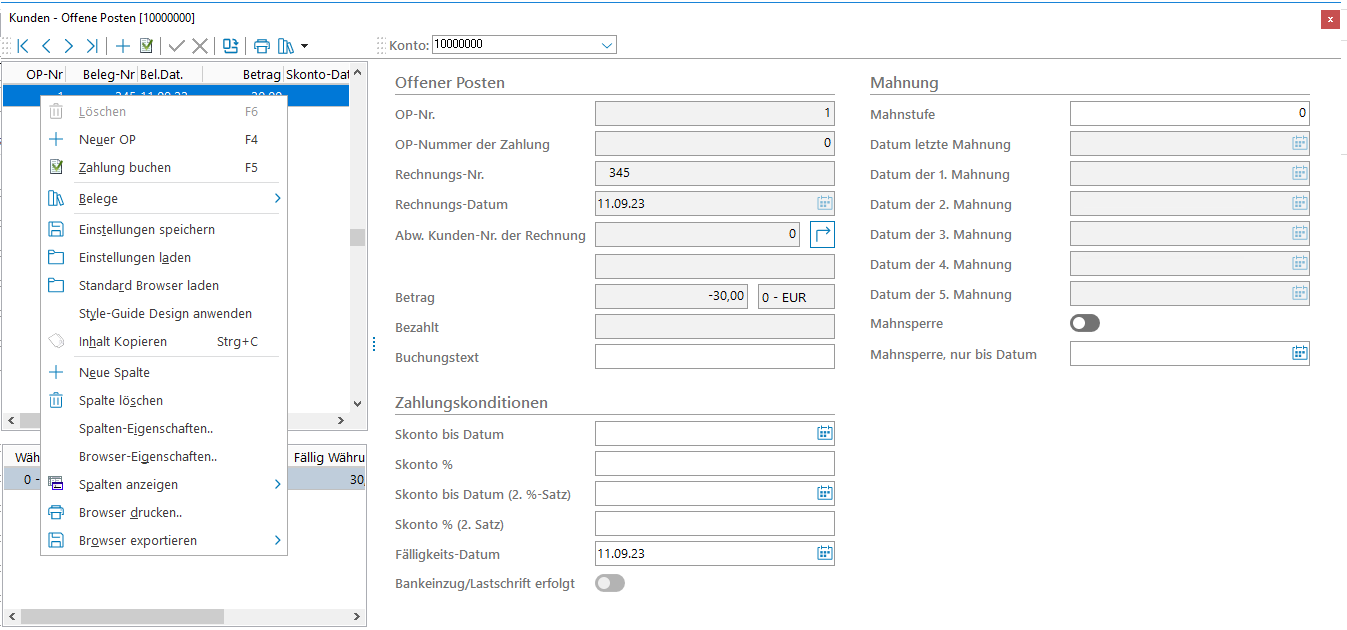Go to the next record arrow
Screen dimensions: 1347x630
68,46
